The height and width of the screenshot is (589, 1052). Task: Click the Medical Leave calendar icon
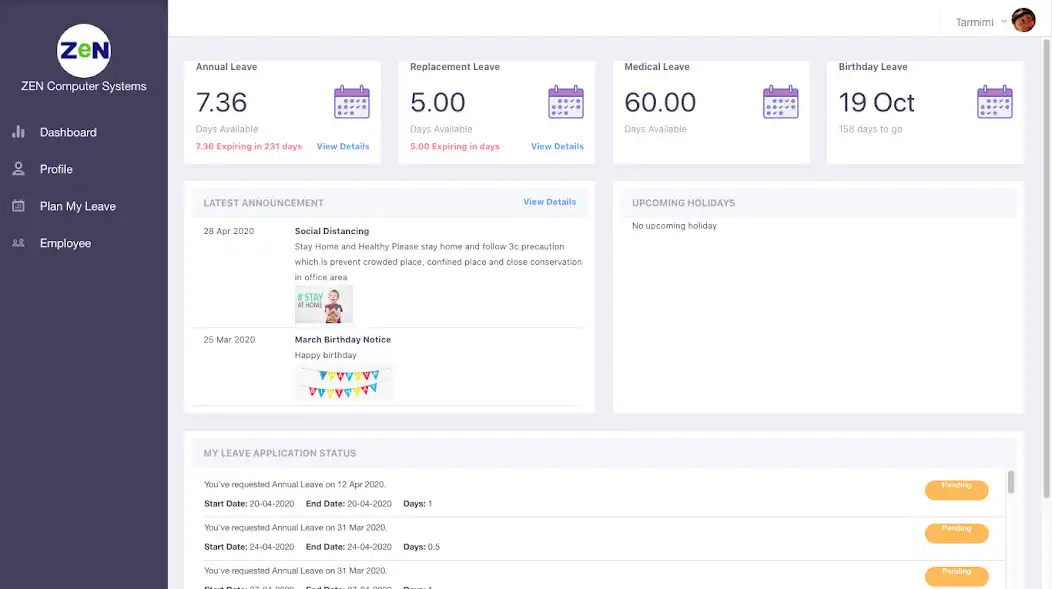780,102
